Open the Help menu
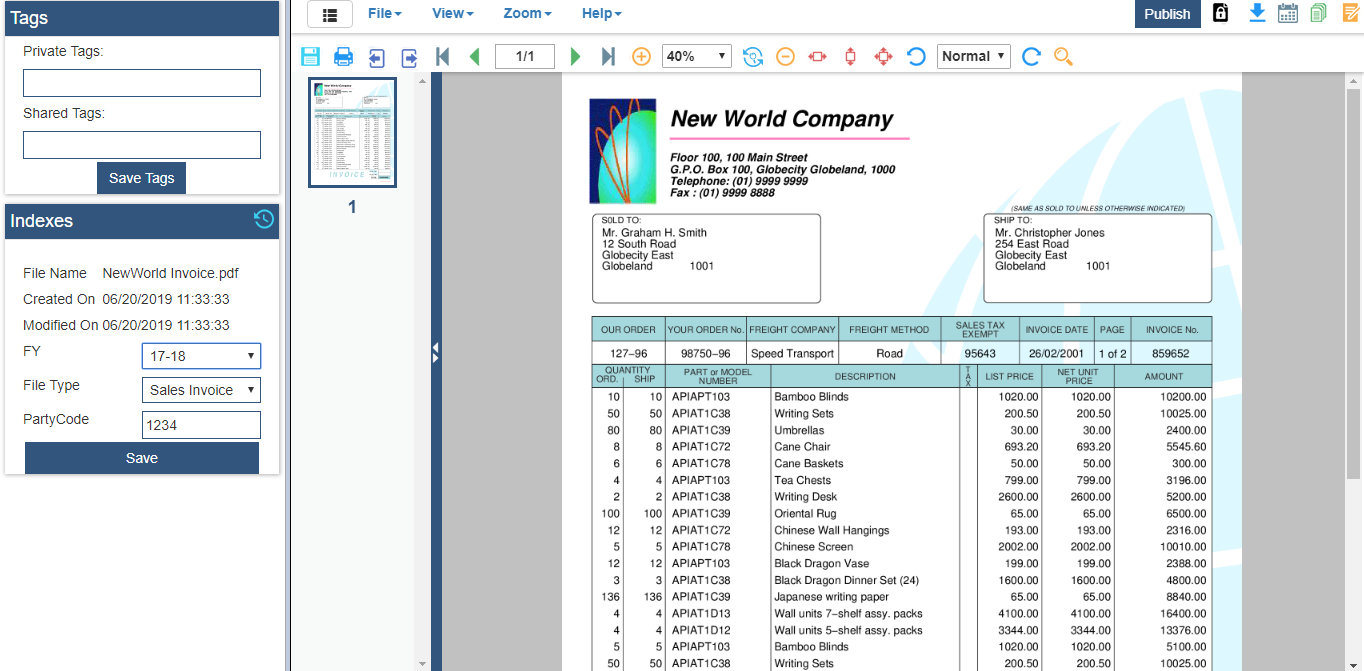Viewport: 1364px width, 671px height. click(601, 14)
